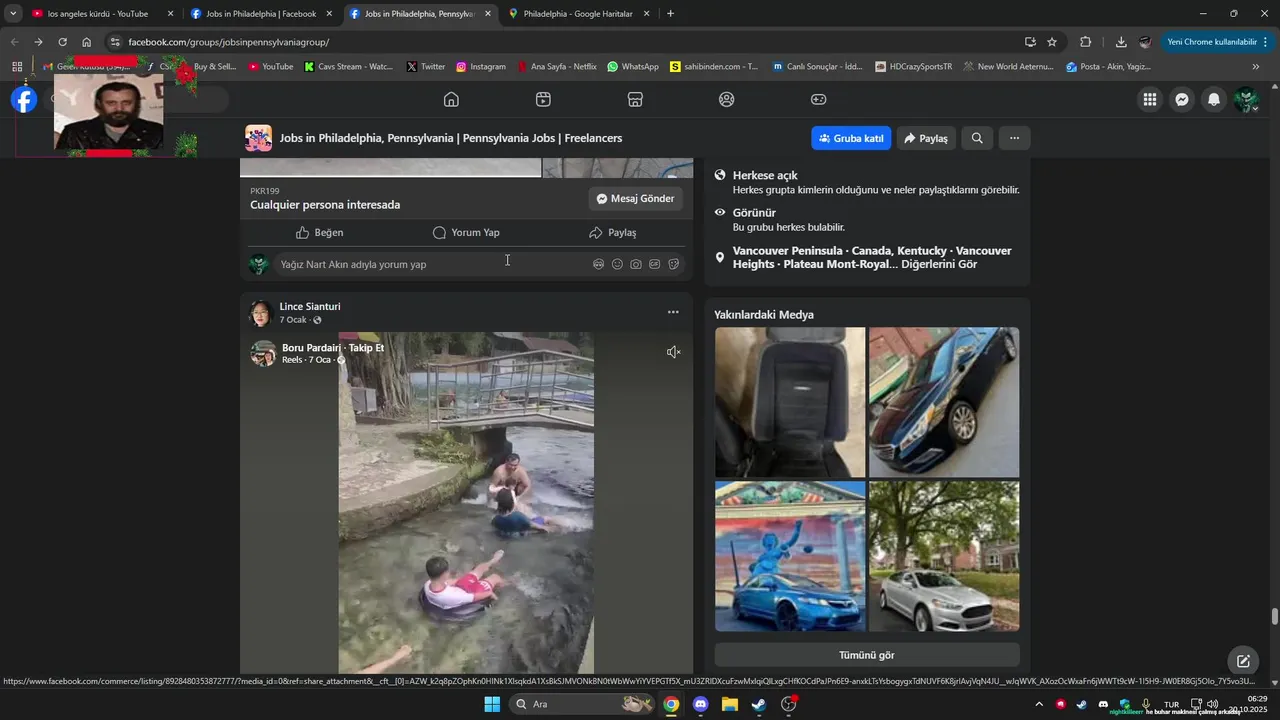
Task: Open the tab search dropdown arrow
Action: (x=13, y=14)
